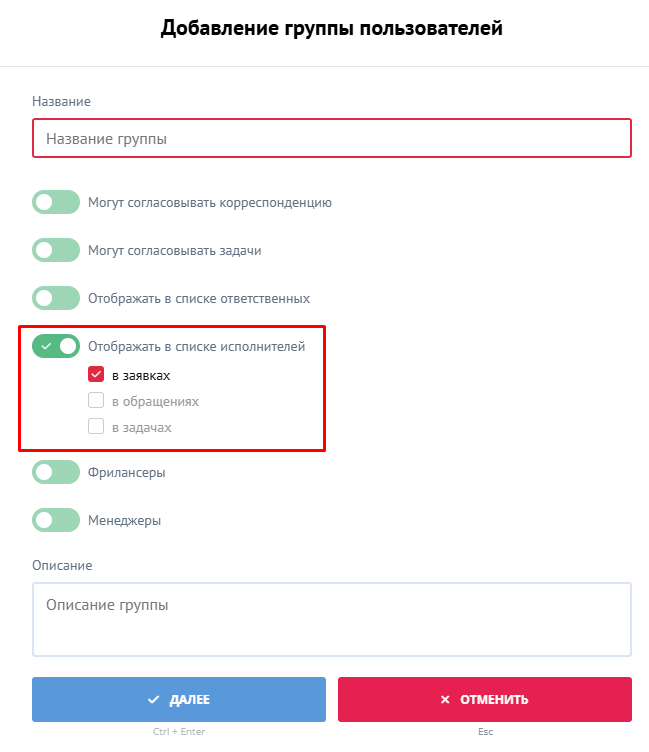Turn on Отображать в списке ответственных
The image size is (649, 752).
[56, 298]
